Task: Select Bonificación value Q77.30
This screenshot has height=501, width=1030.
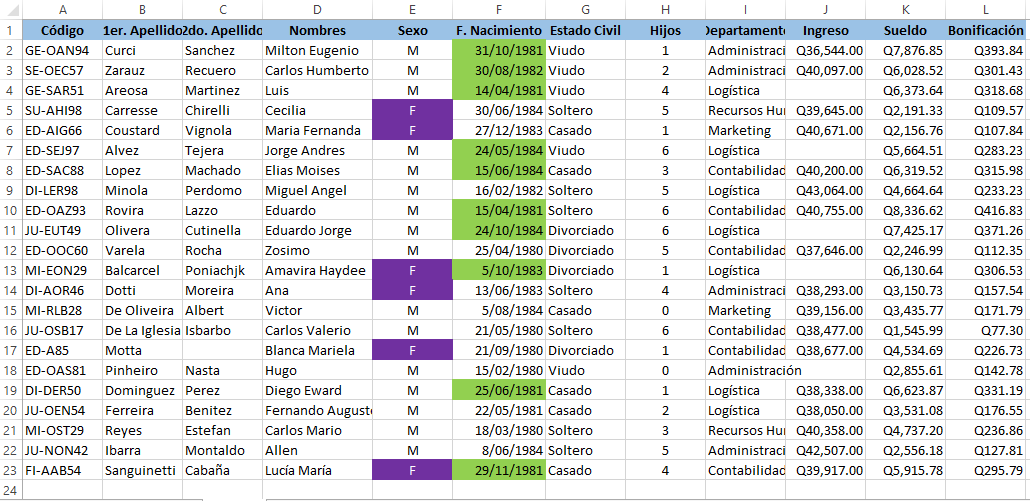Action: (x=987, y=330)
